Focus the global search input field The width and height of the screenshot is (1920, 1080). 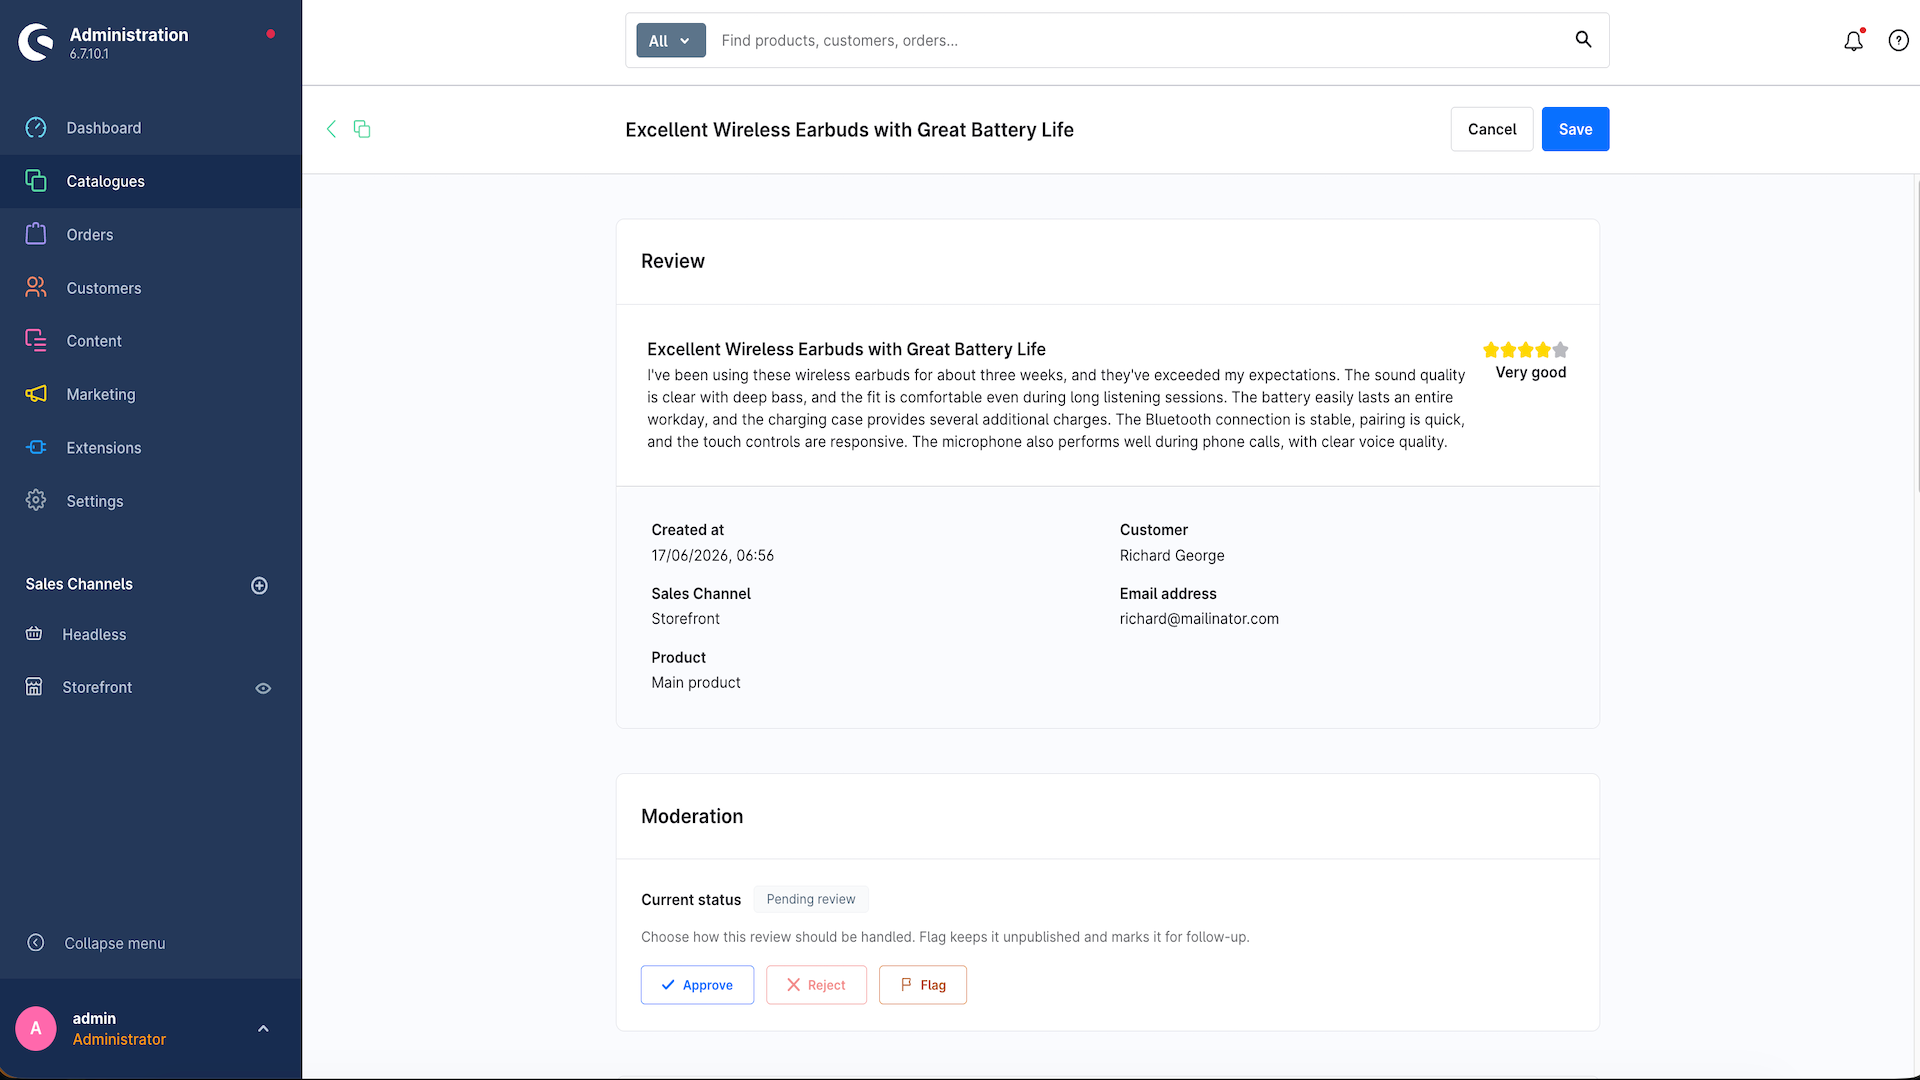coord(1140,41)
